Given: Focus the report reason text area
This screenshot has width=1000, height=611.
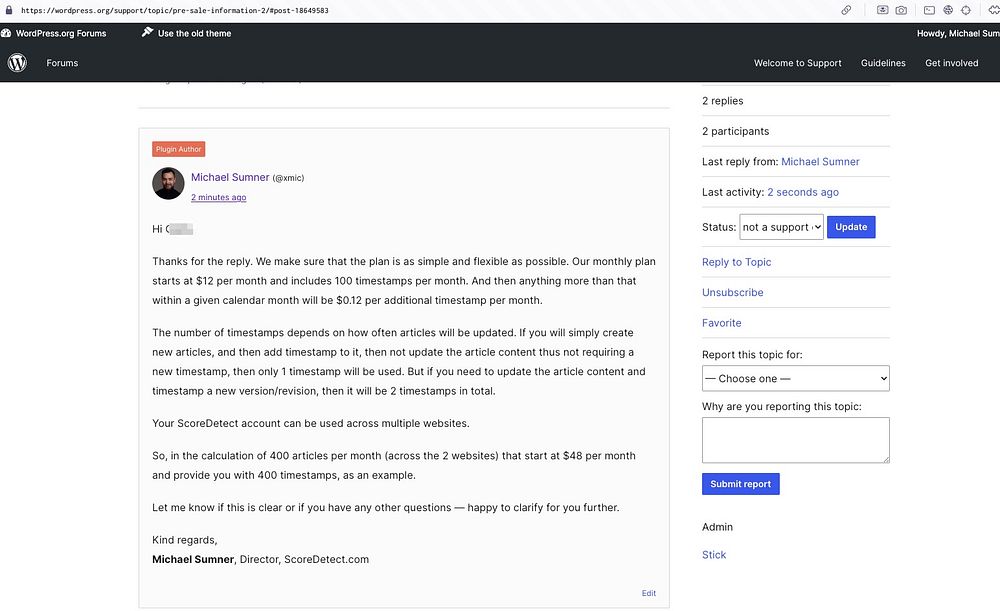Looking at the screenshot, I should [795, 440].
